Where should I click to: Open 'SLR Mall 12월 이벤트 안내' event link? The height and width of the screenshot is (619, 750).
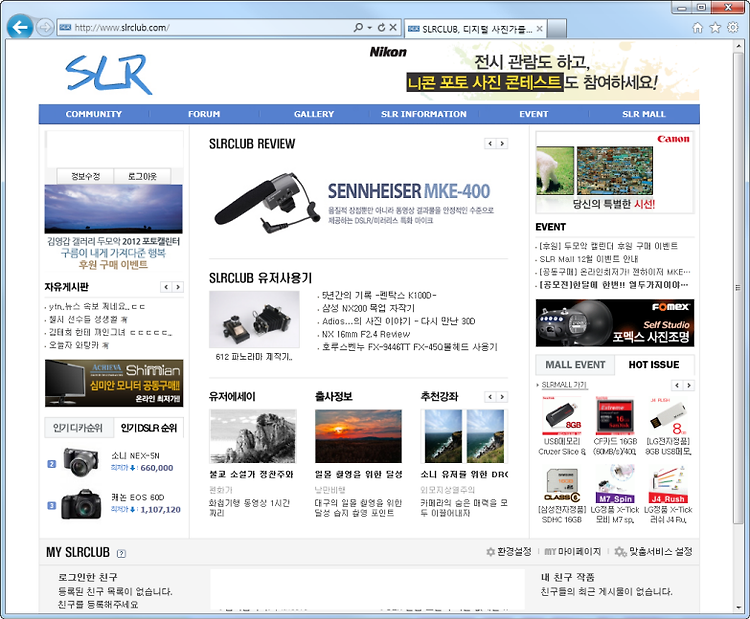[x=588, y=259]
